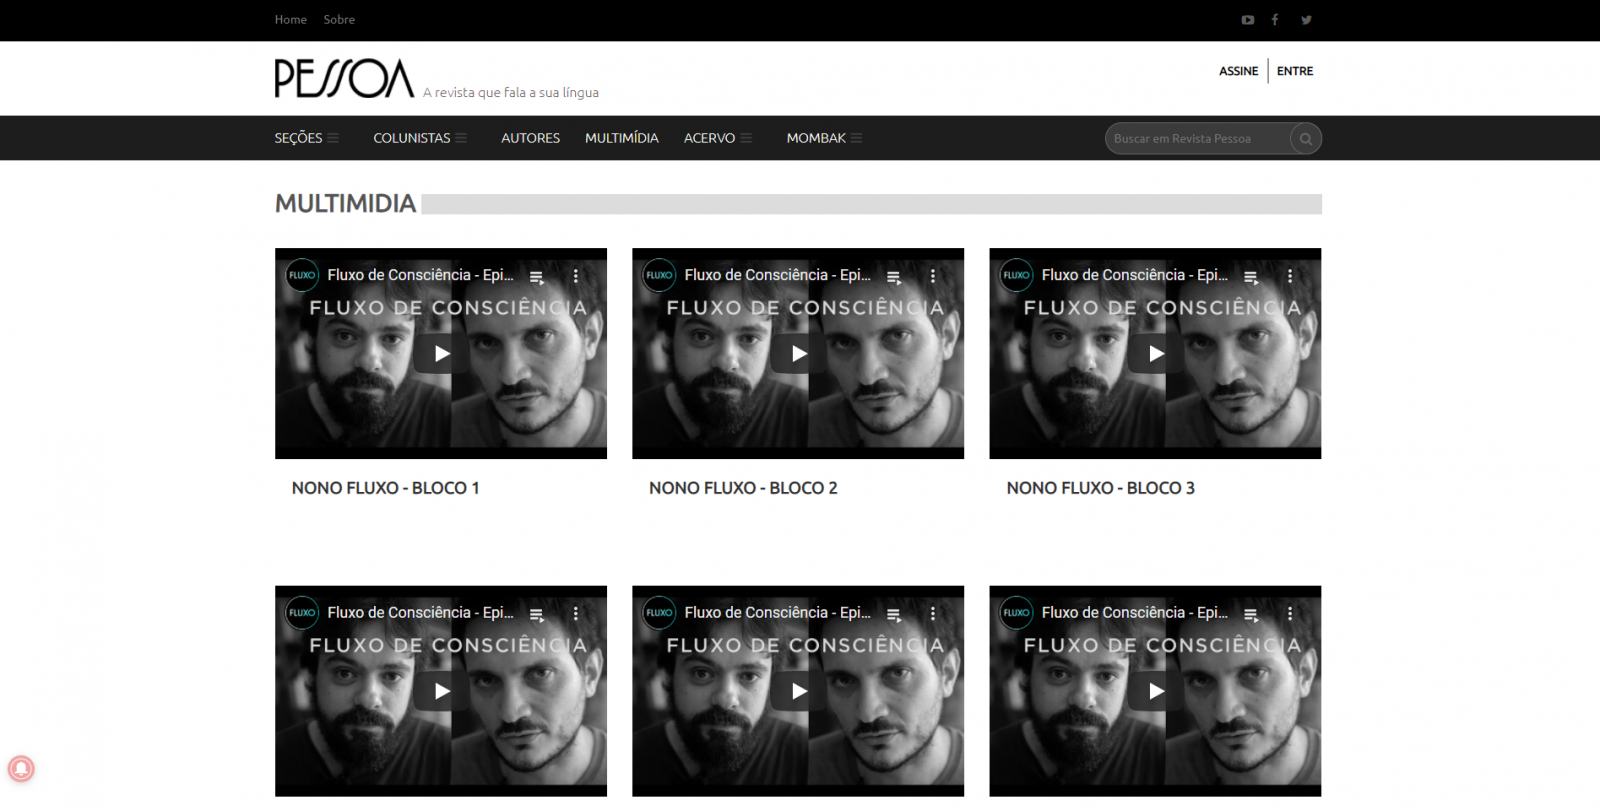Expand the Colunistas dropdown menu
The image size is (1600, 811).
(419, 138)
